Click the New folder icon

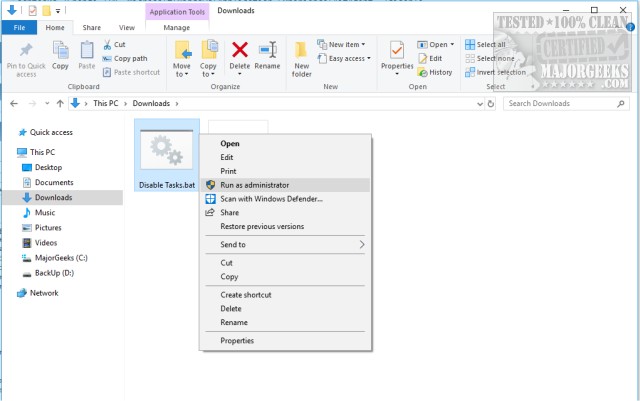(x=301, y=51)
